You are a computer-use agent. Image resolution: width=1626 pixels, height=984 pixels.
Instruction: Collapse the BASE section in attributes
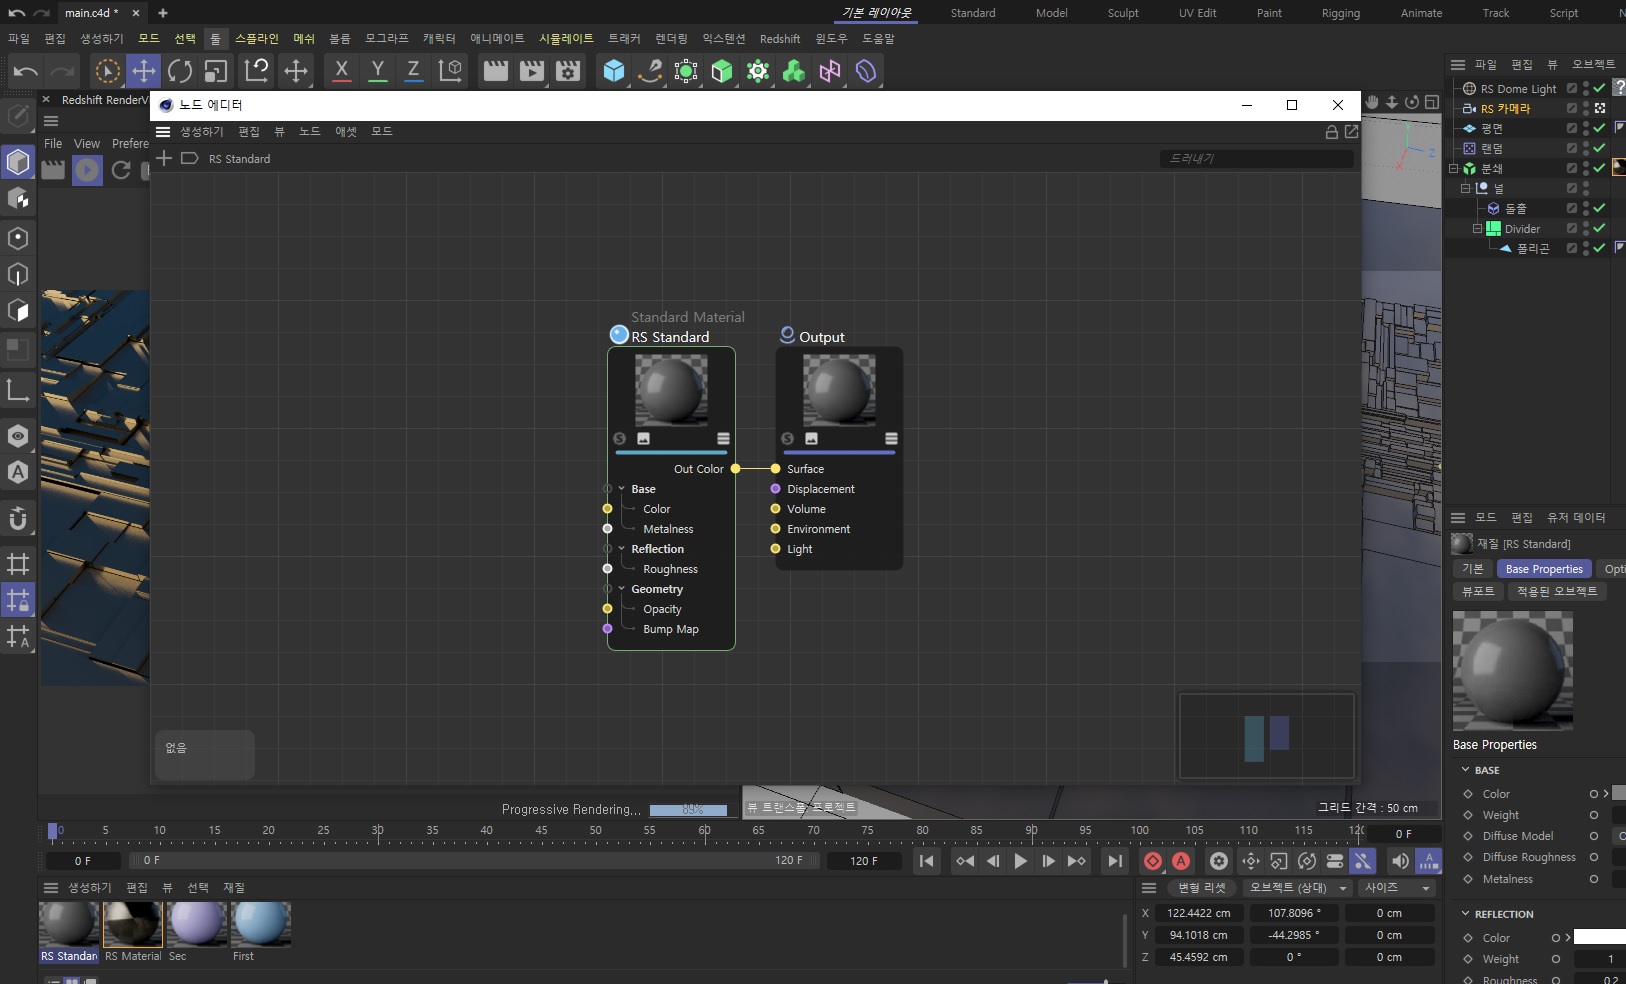[1466, 770]
